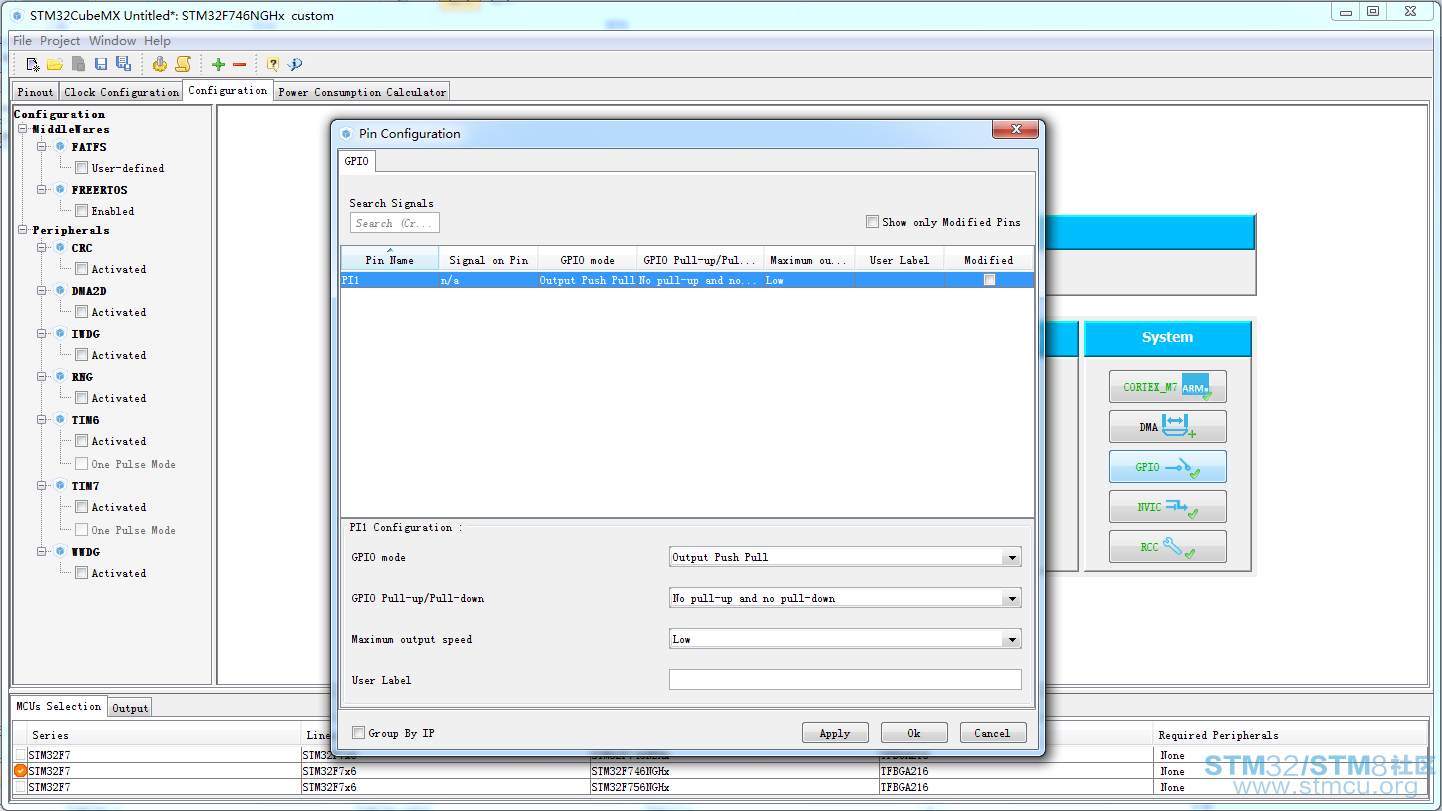1442x811 pixels.
Task: Activate the CRC peripheral checkbox
Action: tap(82, 269)
